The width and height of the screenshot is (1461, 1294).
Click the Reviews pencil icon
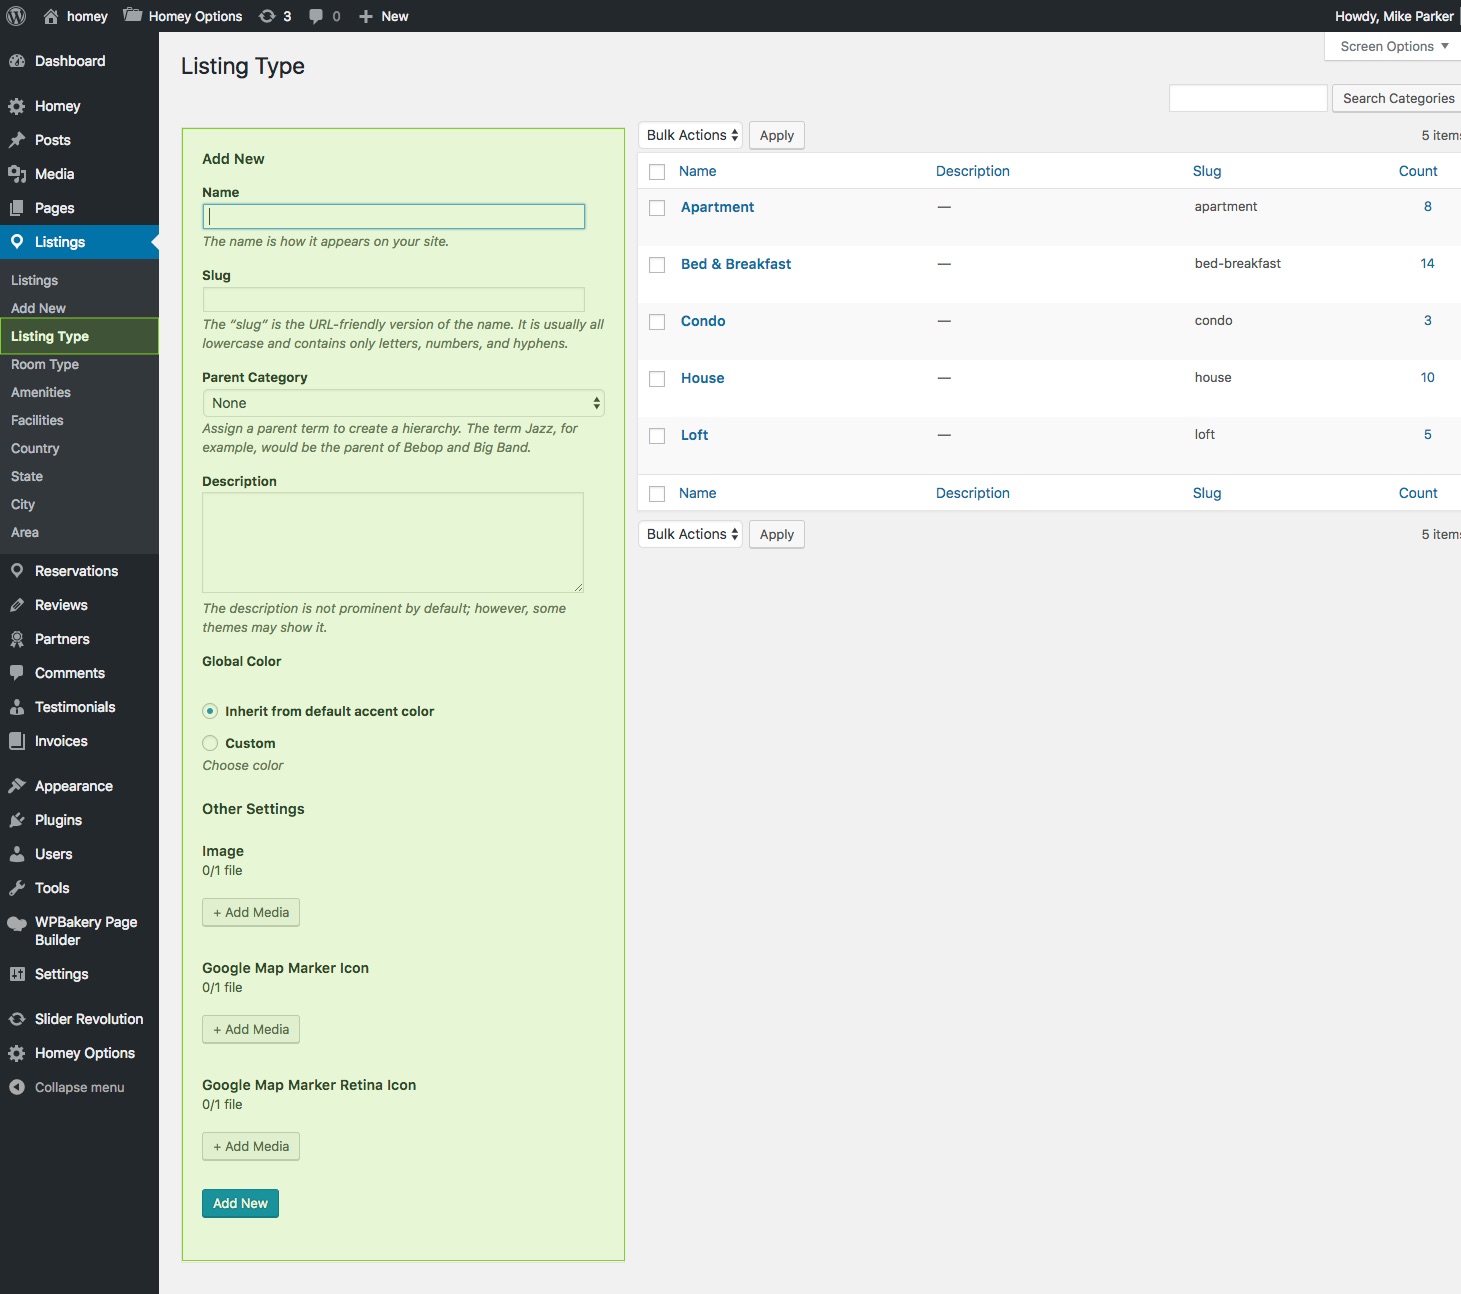tap(17, 605)
